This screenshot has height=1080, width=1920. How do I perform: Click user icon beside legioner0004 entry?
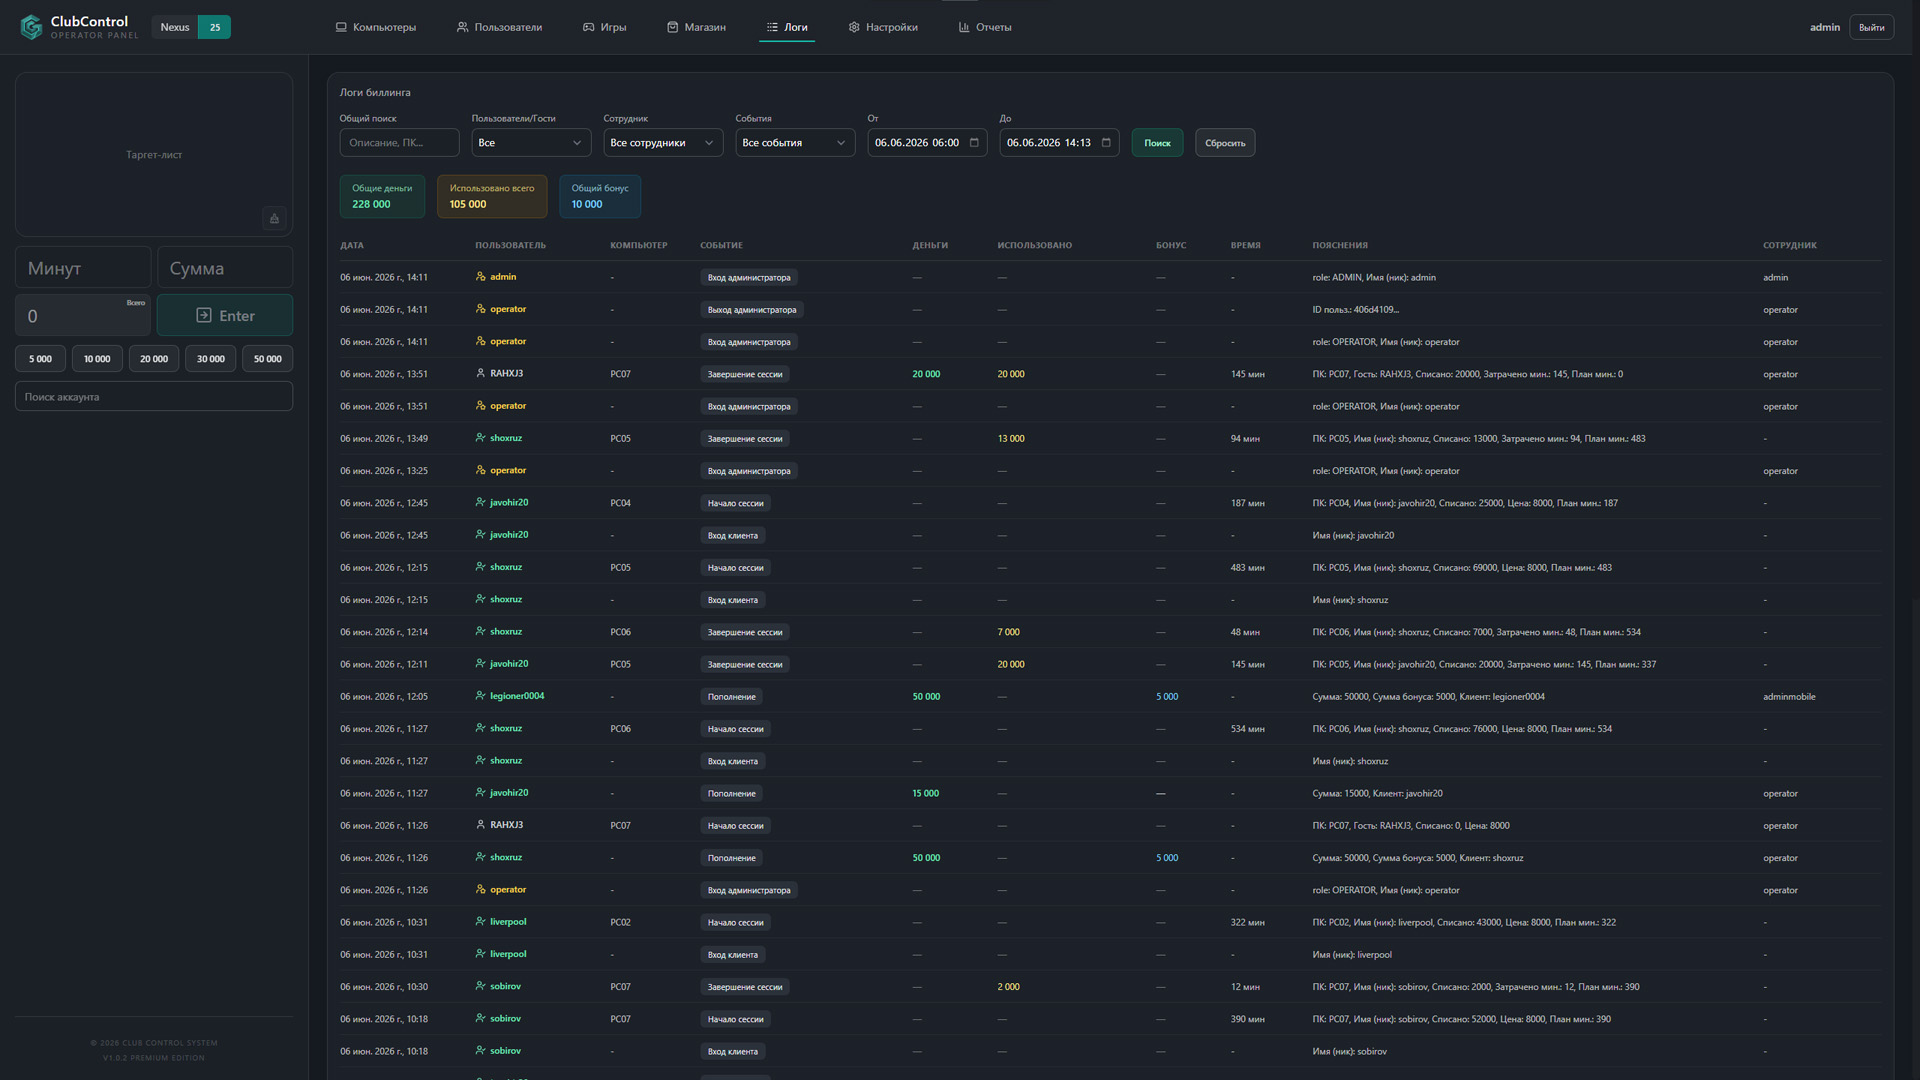click(481, 696)
